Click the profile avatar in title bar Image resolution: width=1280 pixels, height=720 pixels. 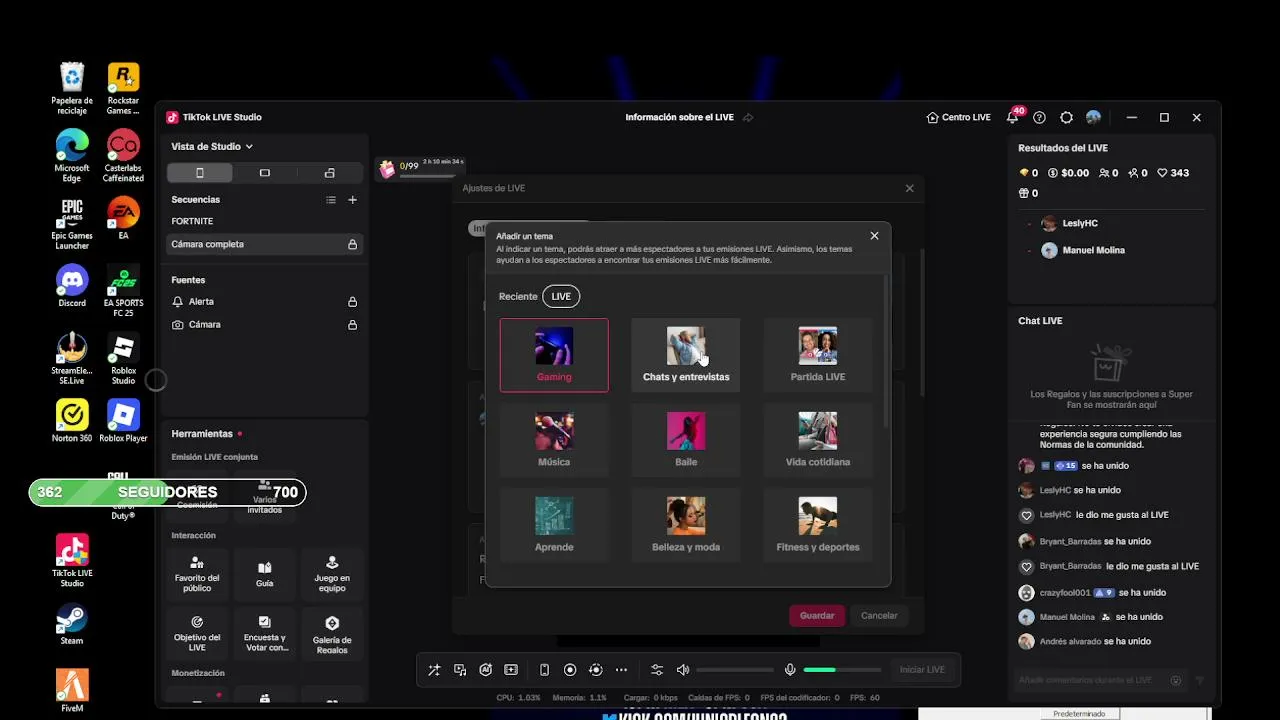(1093, 117)
